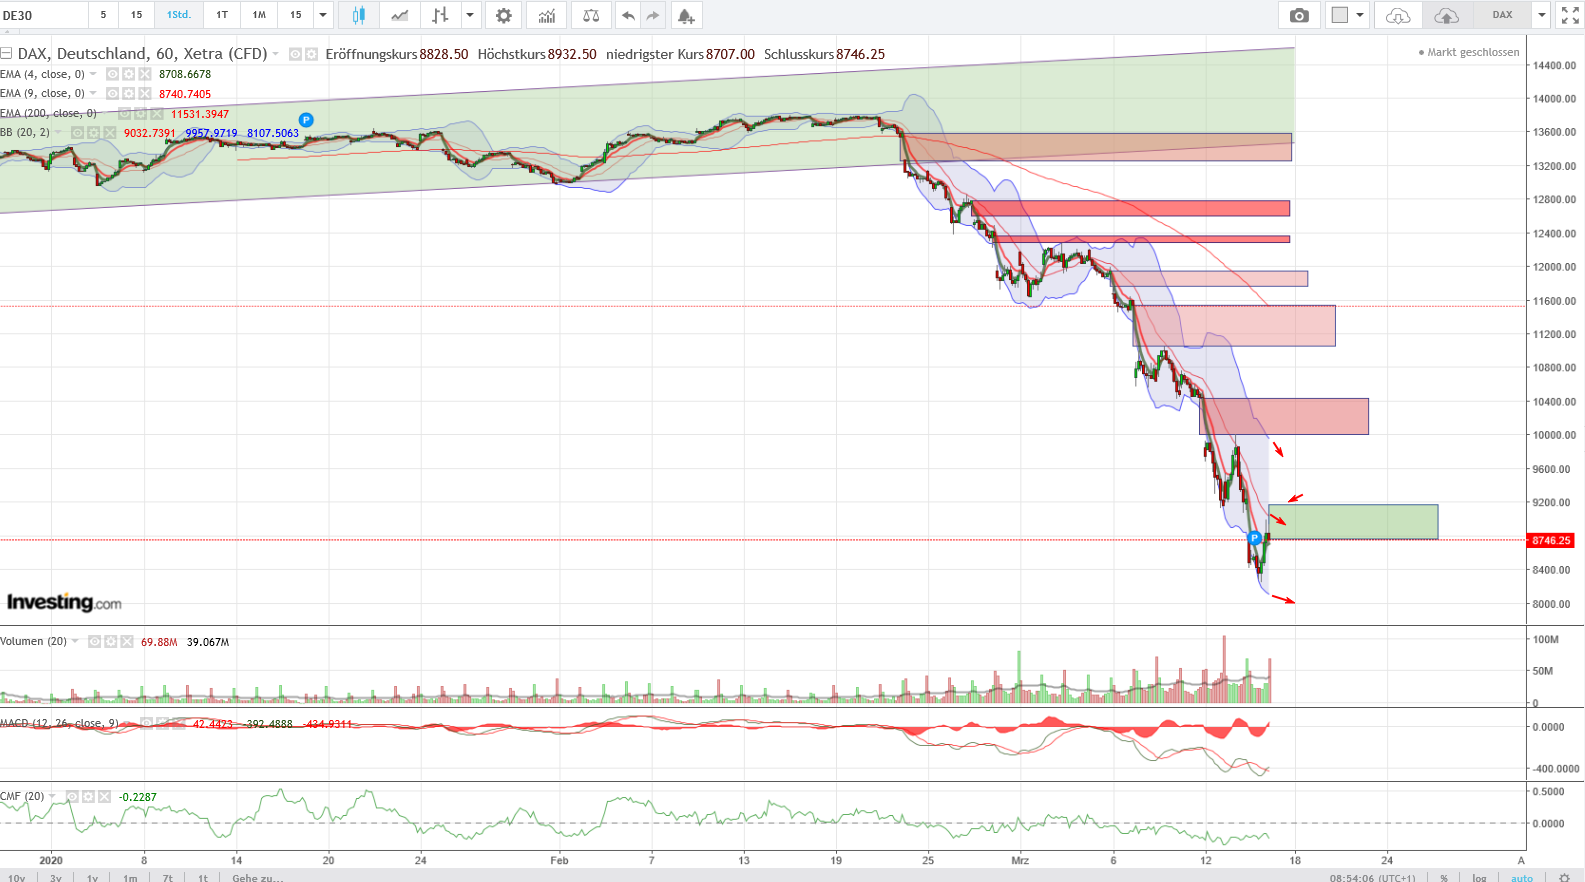The width and height of the screenshot is (1585, 882).
Task: Open the 'Gehe zu...' date picker
Action: (x=258, y=877)
